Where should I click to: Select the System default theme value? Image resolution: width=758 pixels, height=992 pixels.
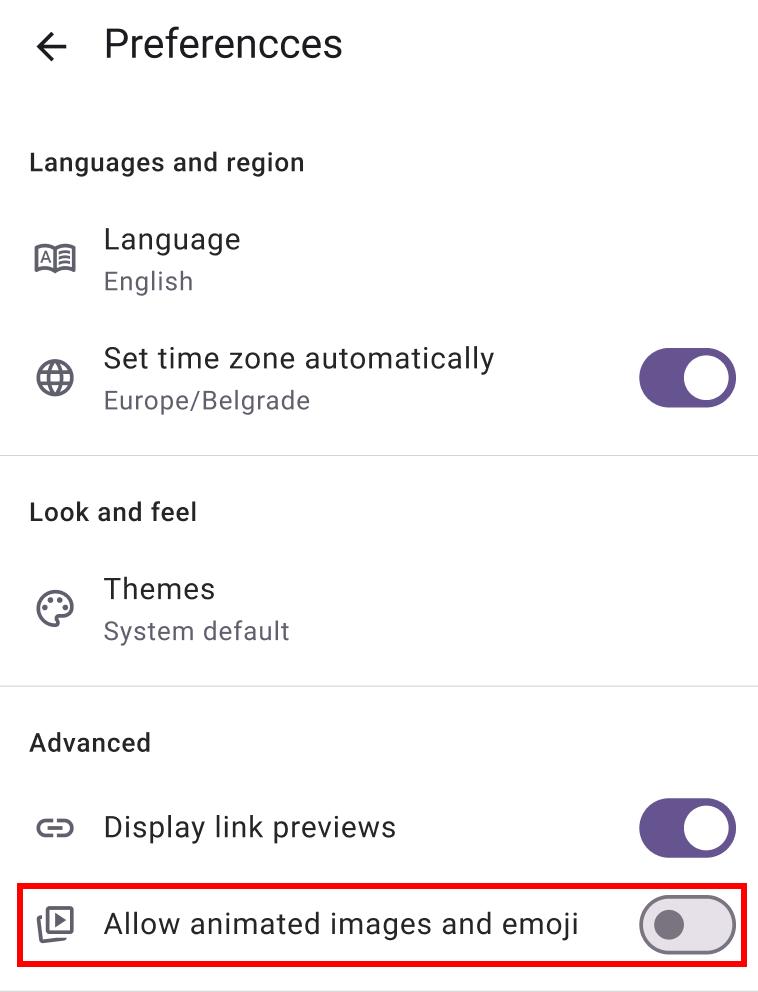coord(197,632)
